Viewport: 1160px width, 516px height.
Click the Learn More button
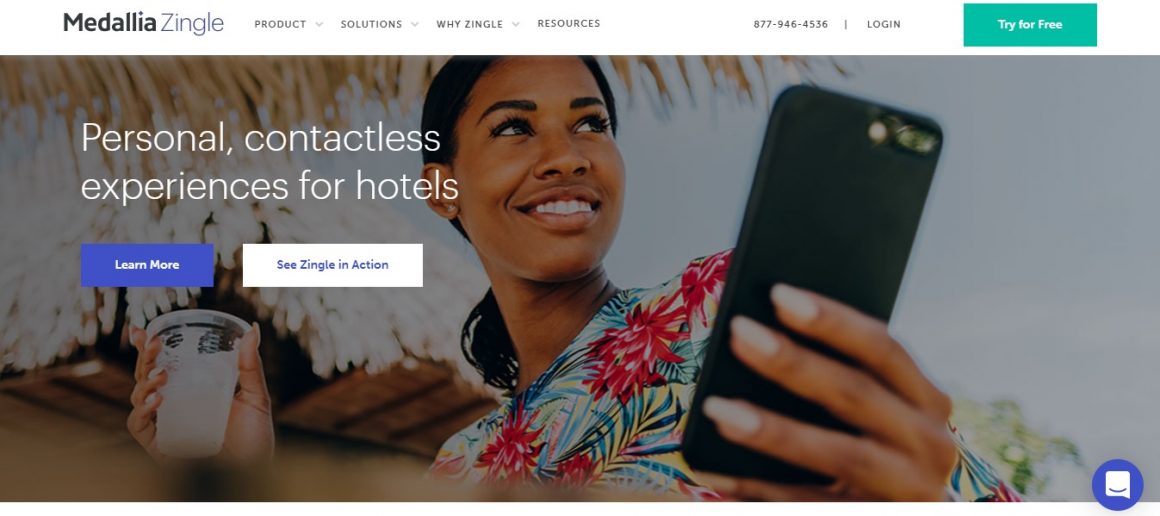pos(147,265)
